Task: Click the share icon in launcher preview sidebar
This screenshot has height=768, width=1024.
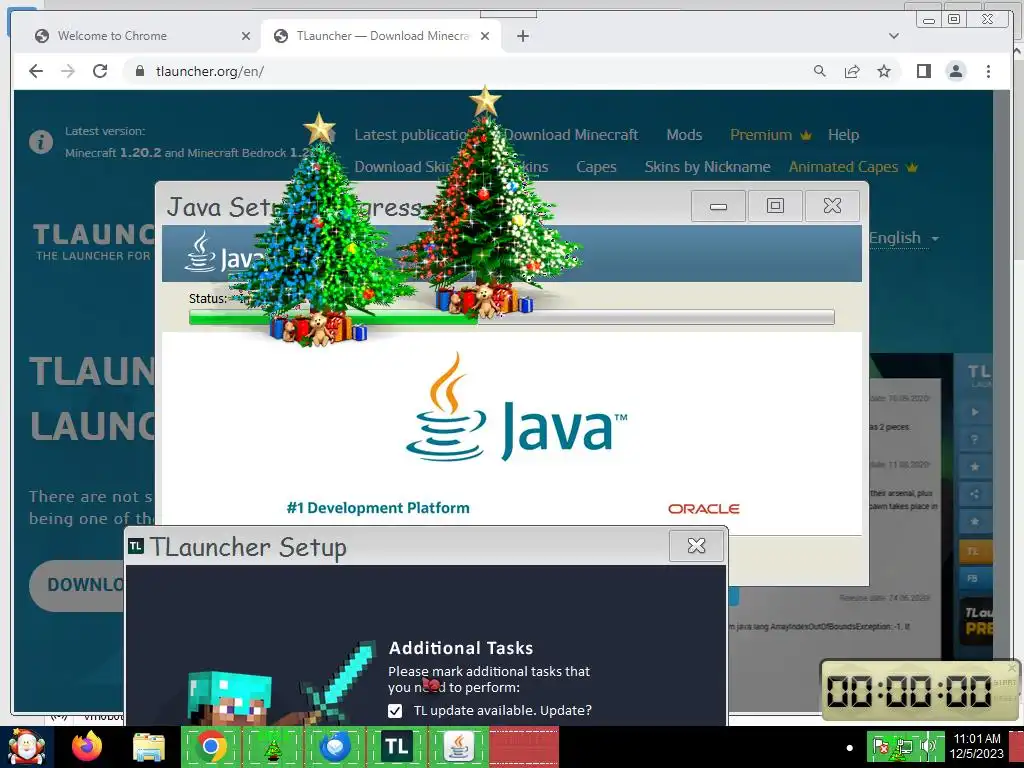Action: click(974, 494)
